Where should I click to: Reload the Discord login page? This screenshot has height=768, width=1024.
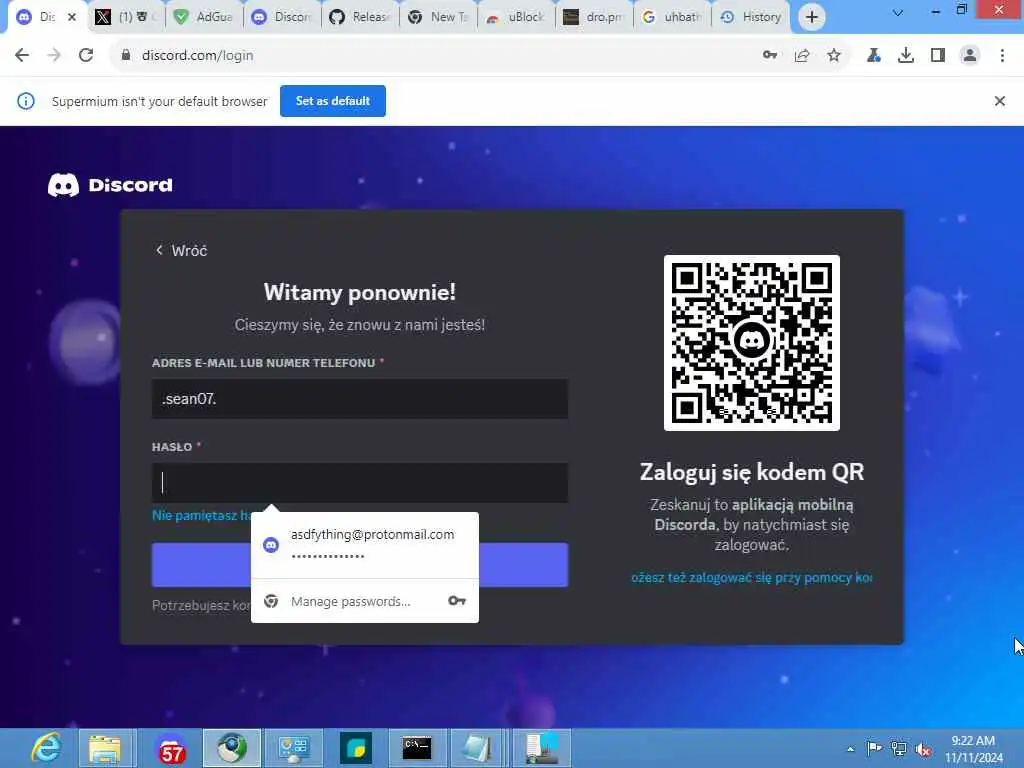coord(86,56)
